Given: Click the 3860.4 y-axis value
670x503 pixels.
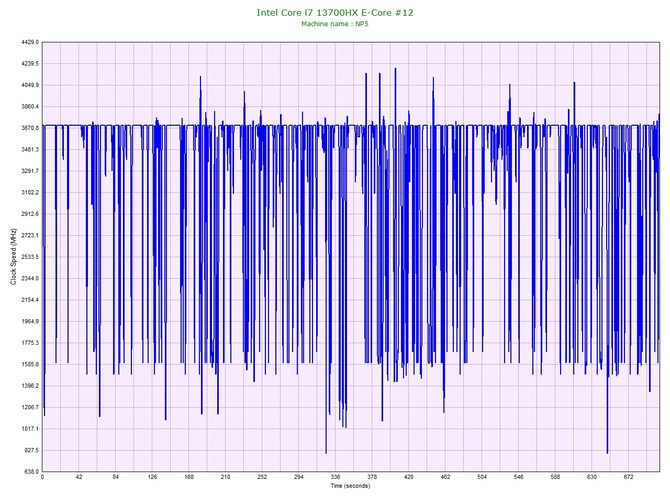Looking at the screenshot, I should (30, 106).
